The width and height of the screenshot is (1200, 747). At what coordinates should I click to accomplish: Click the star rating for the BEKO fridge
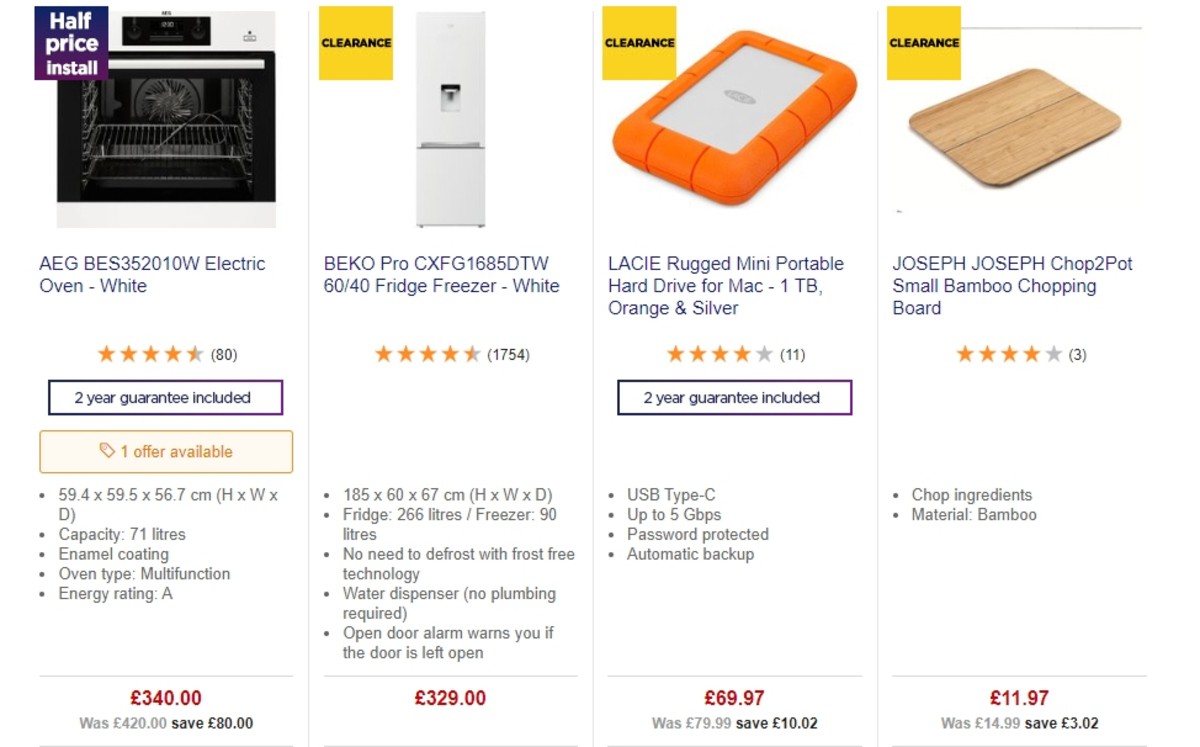coord(428,353)
